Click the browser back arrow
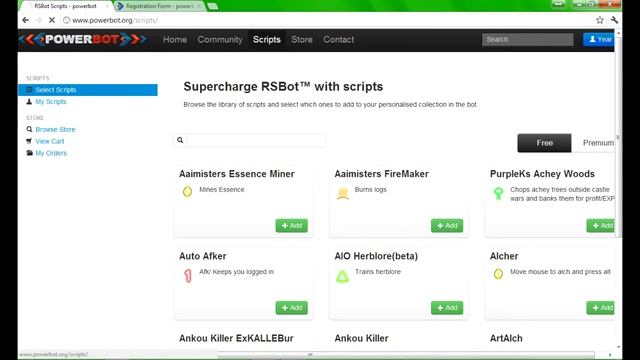This screenshot has height=360, width=640. (x=25, y=20)
